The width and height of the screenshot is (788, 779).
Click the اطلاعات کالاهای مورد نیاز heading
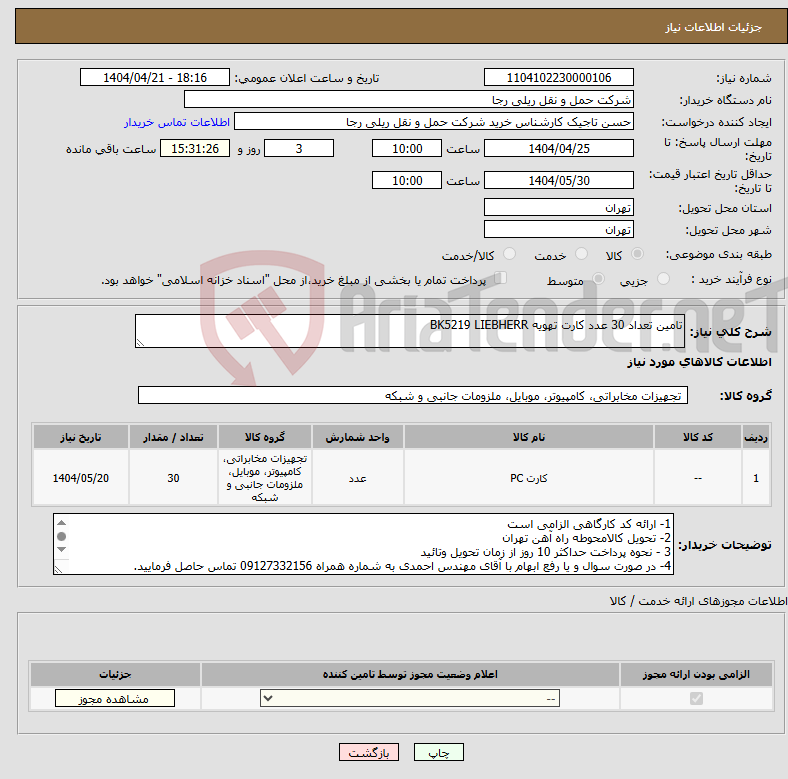(699, 362)
